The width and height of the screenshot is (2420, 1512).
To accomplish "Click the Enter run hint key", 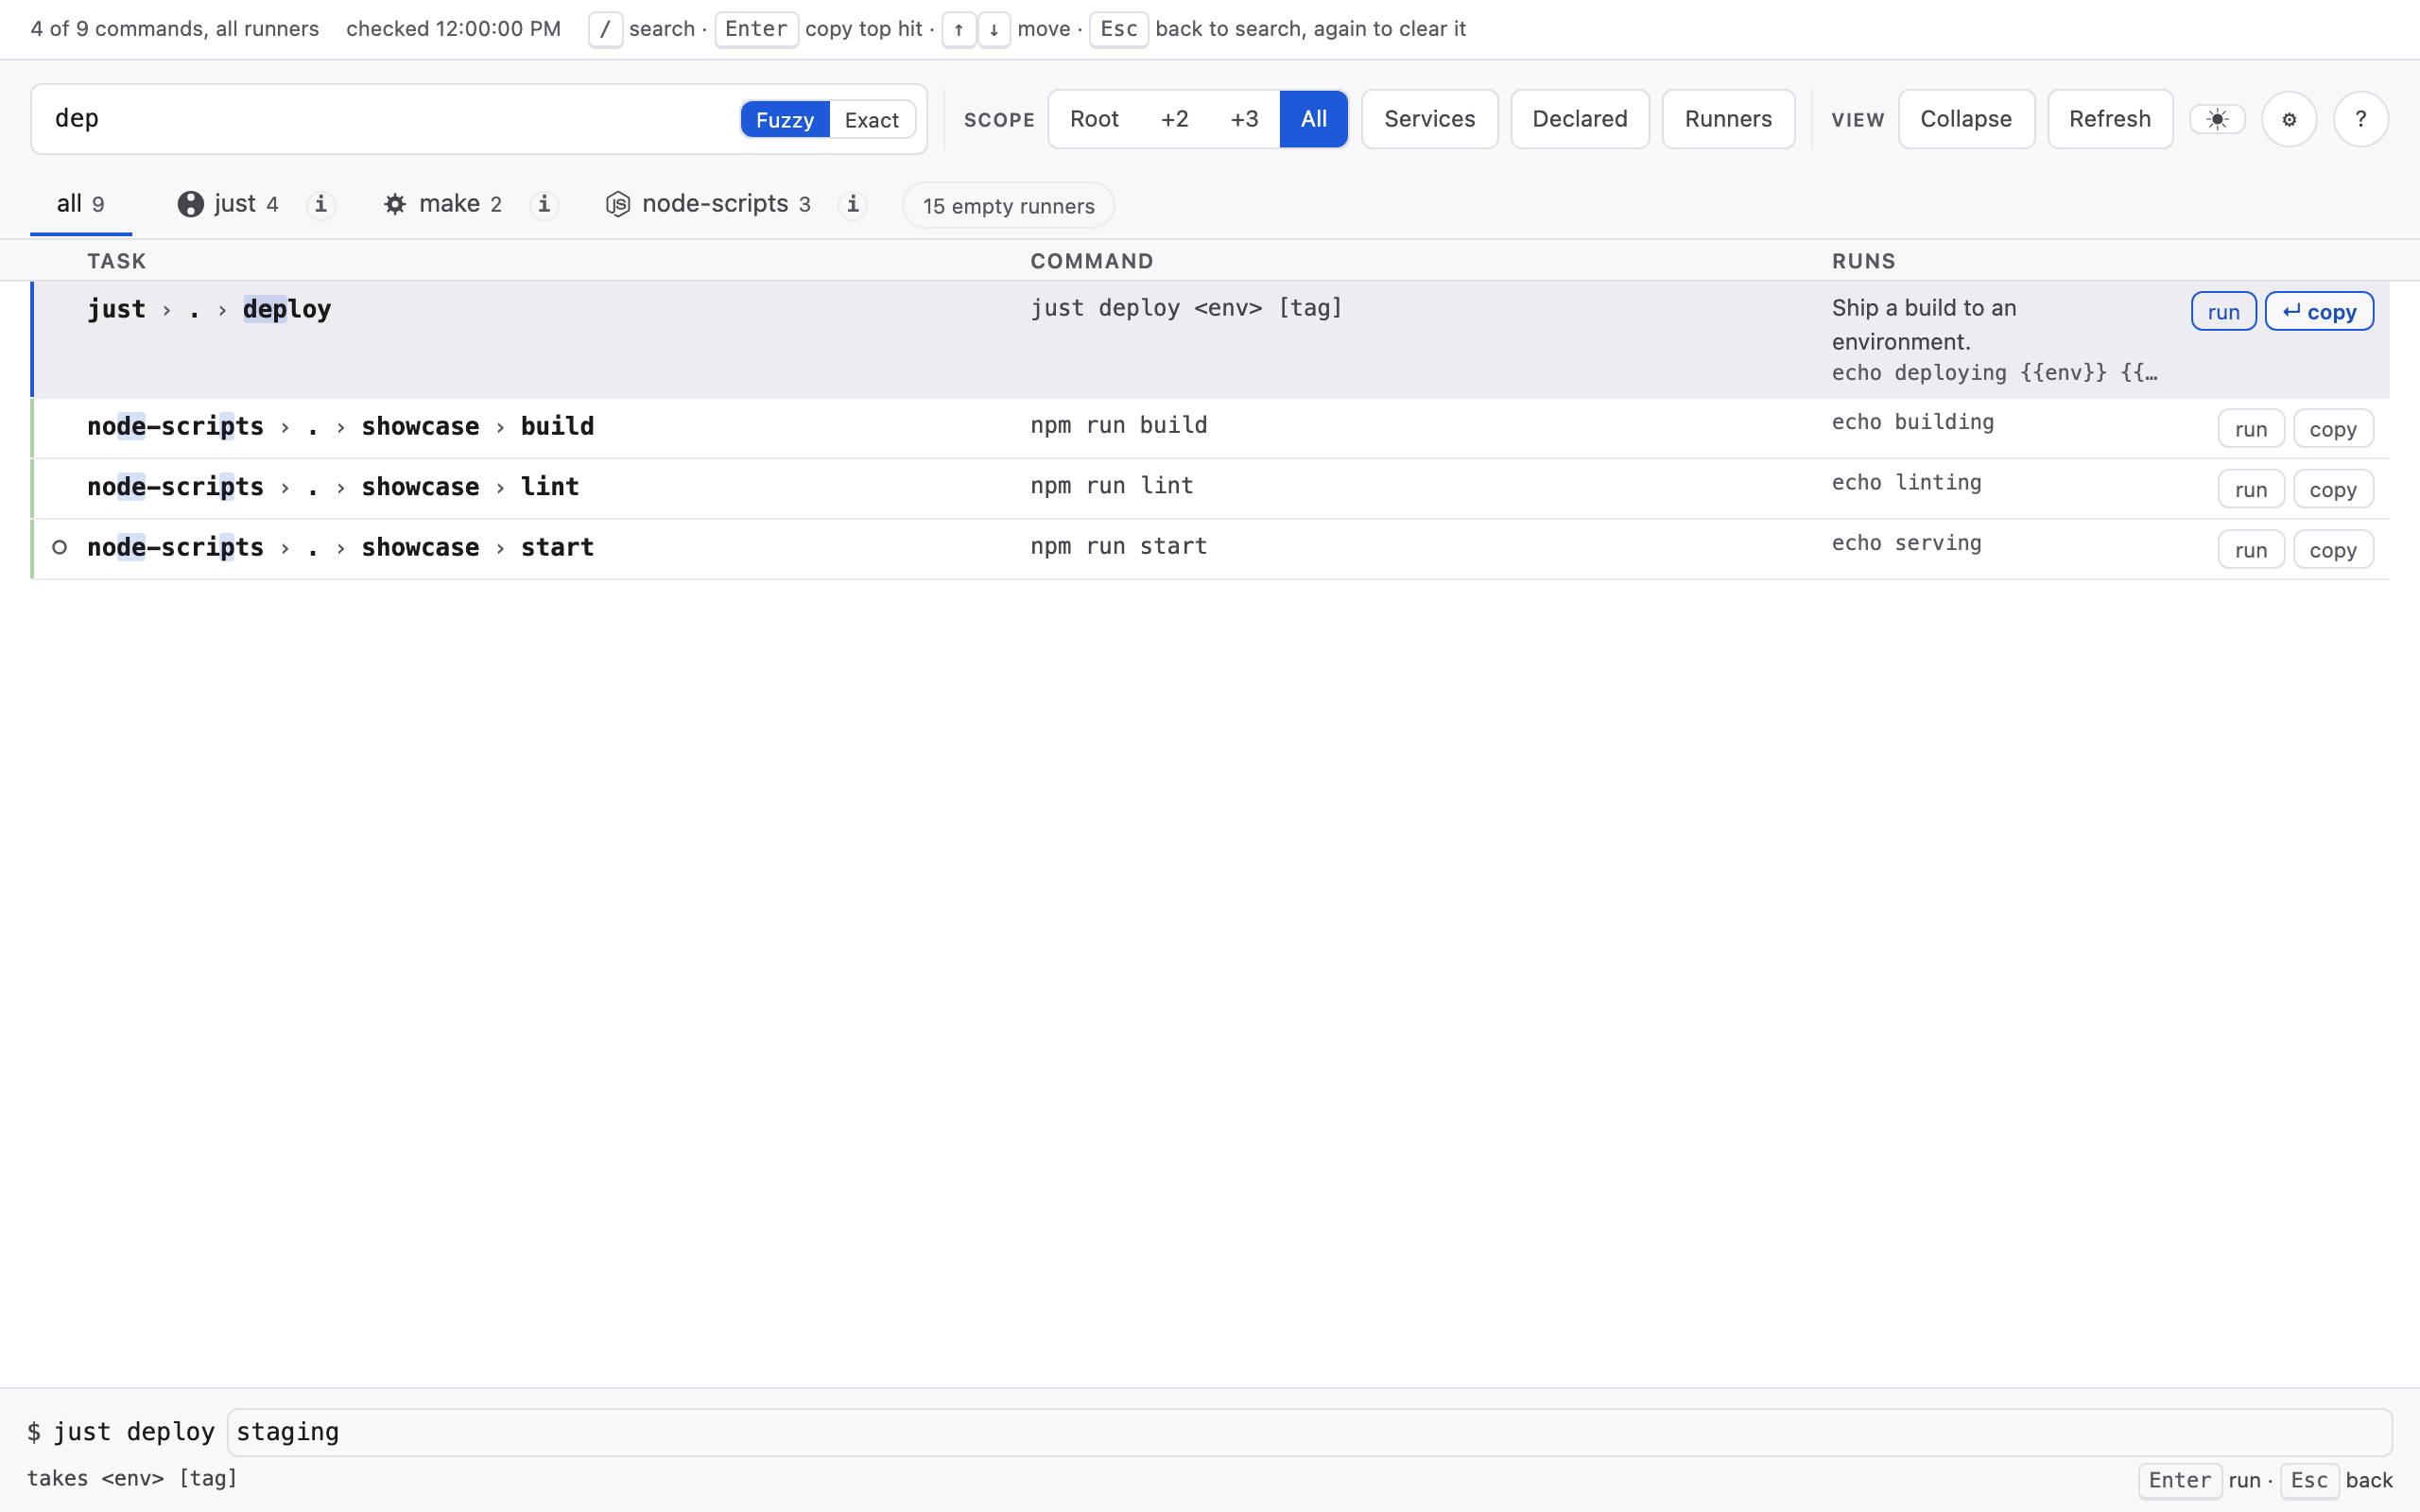I will (2180, 1480).
